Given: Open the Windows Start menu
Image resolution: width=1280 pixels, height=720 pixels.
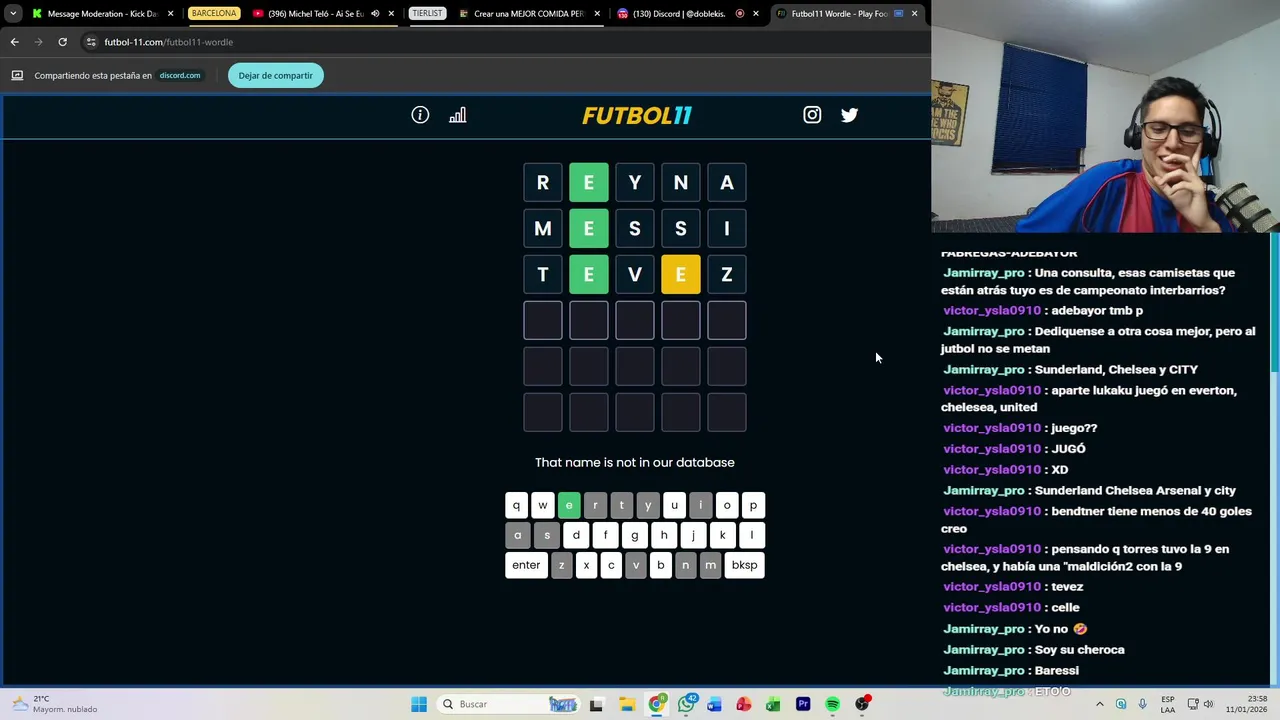Looking at the screenshot, I should coord(419,704).
